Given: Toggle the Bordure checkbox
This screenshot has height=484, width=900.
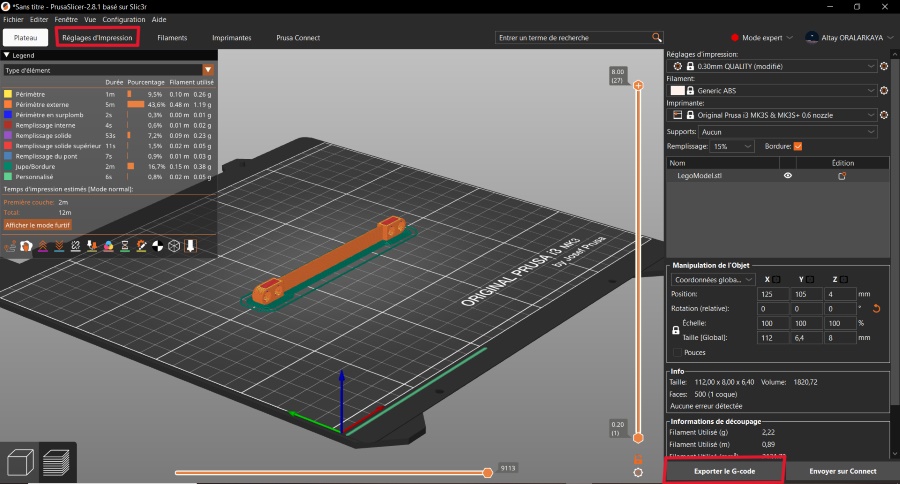Looking at the screenshot, I should (798, 146).
